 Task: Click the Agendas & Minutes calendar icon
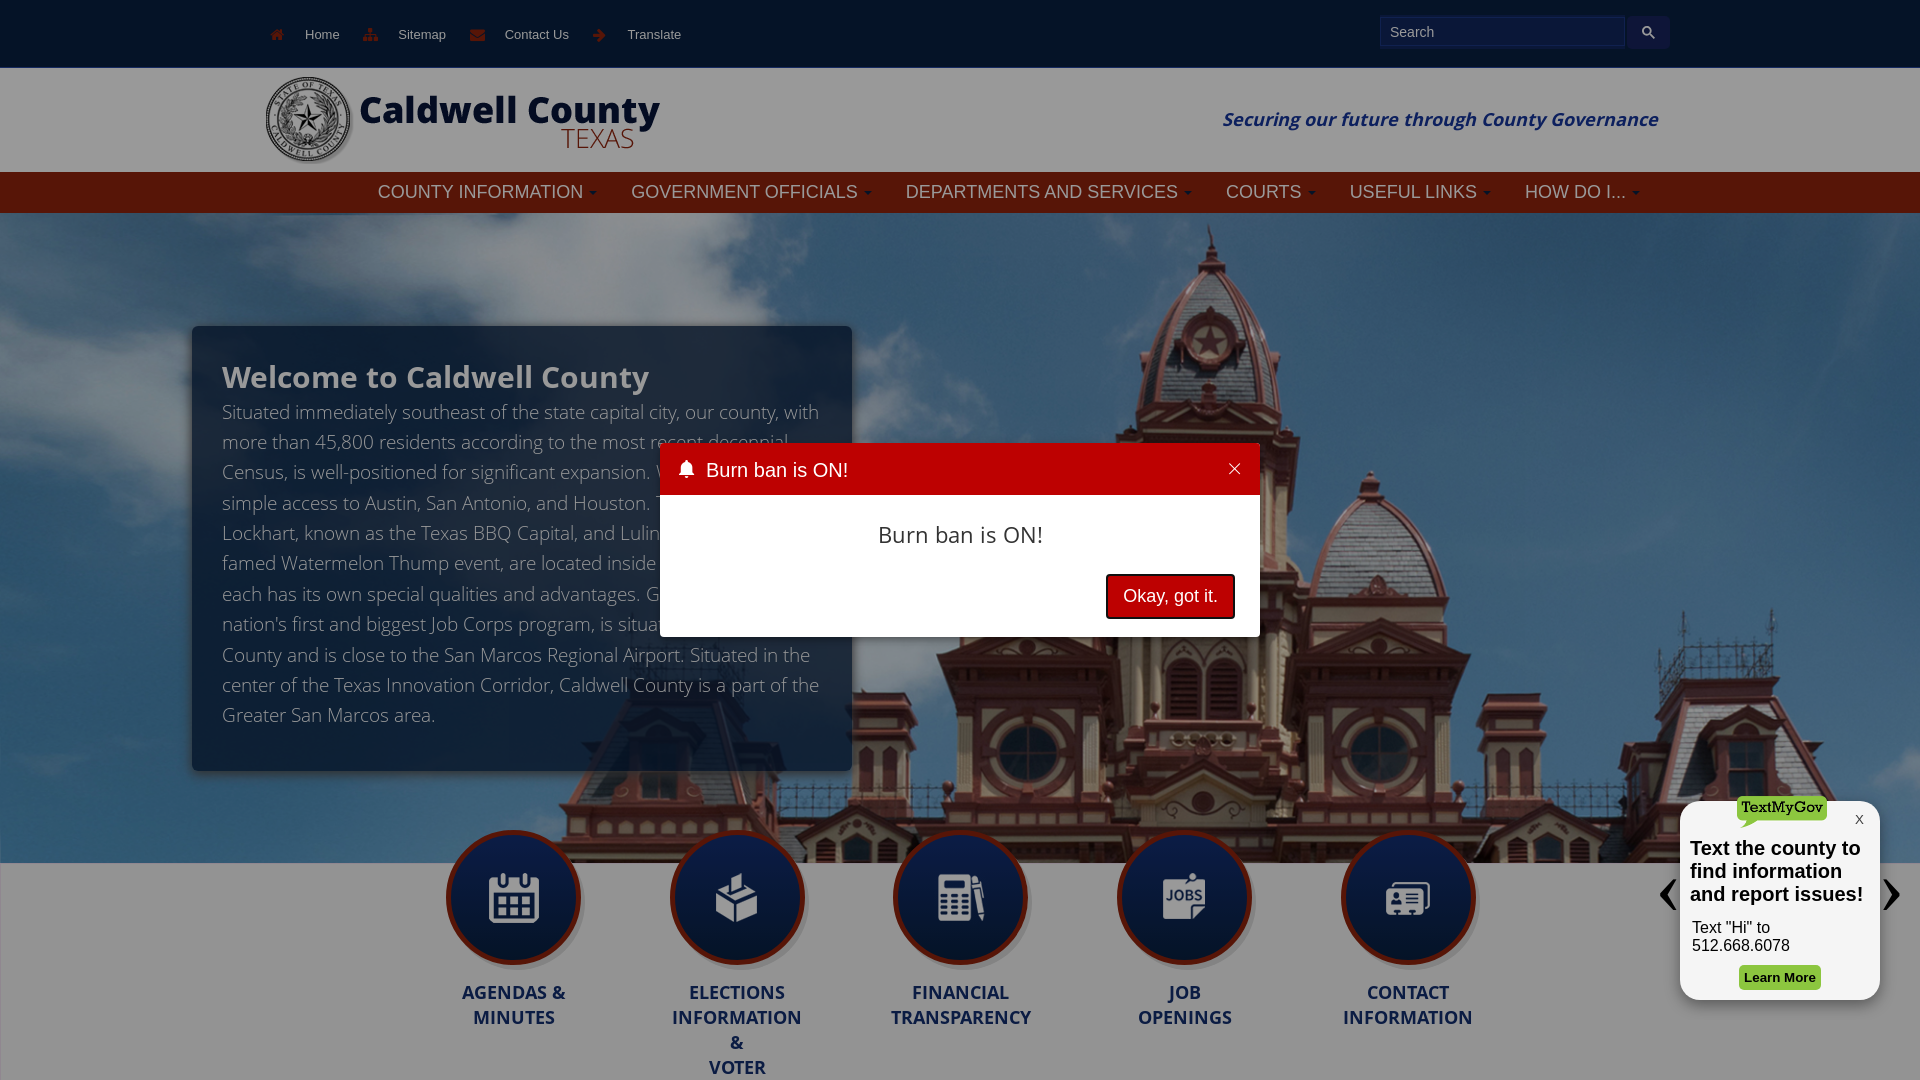[x=513, y=897]
